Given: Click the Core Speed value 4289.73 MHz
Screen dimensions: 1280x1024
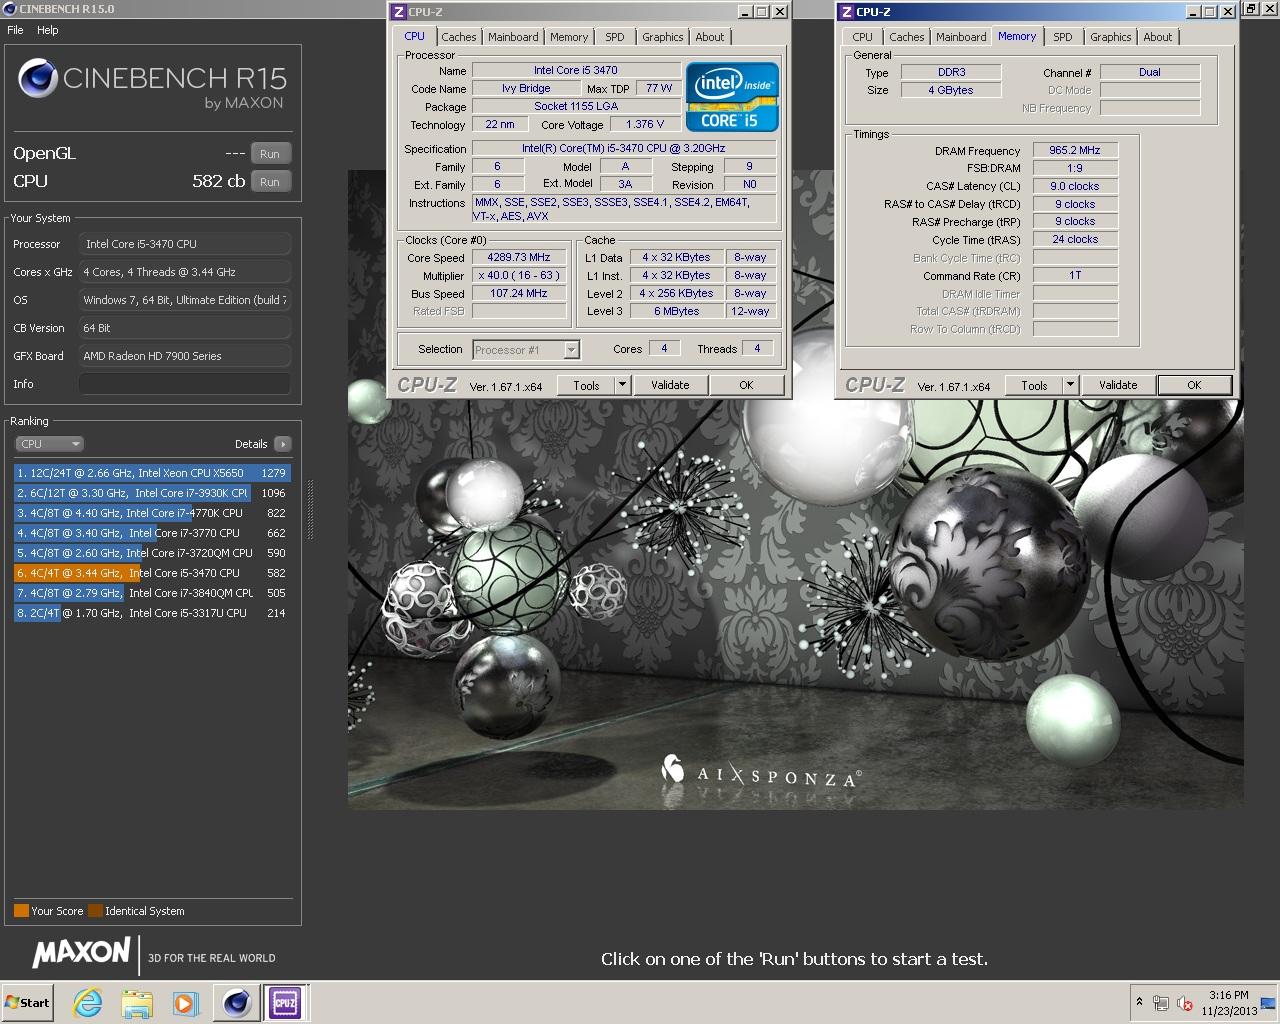Looking at the screenshot, I should (519, 257).
